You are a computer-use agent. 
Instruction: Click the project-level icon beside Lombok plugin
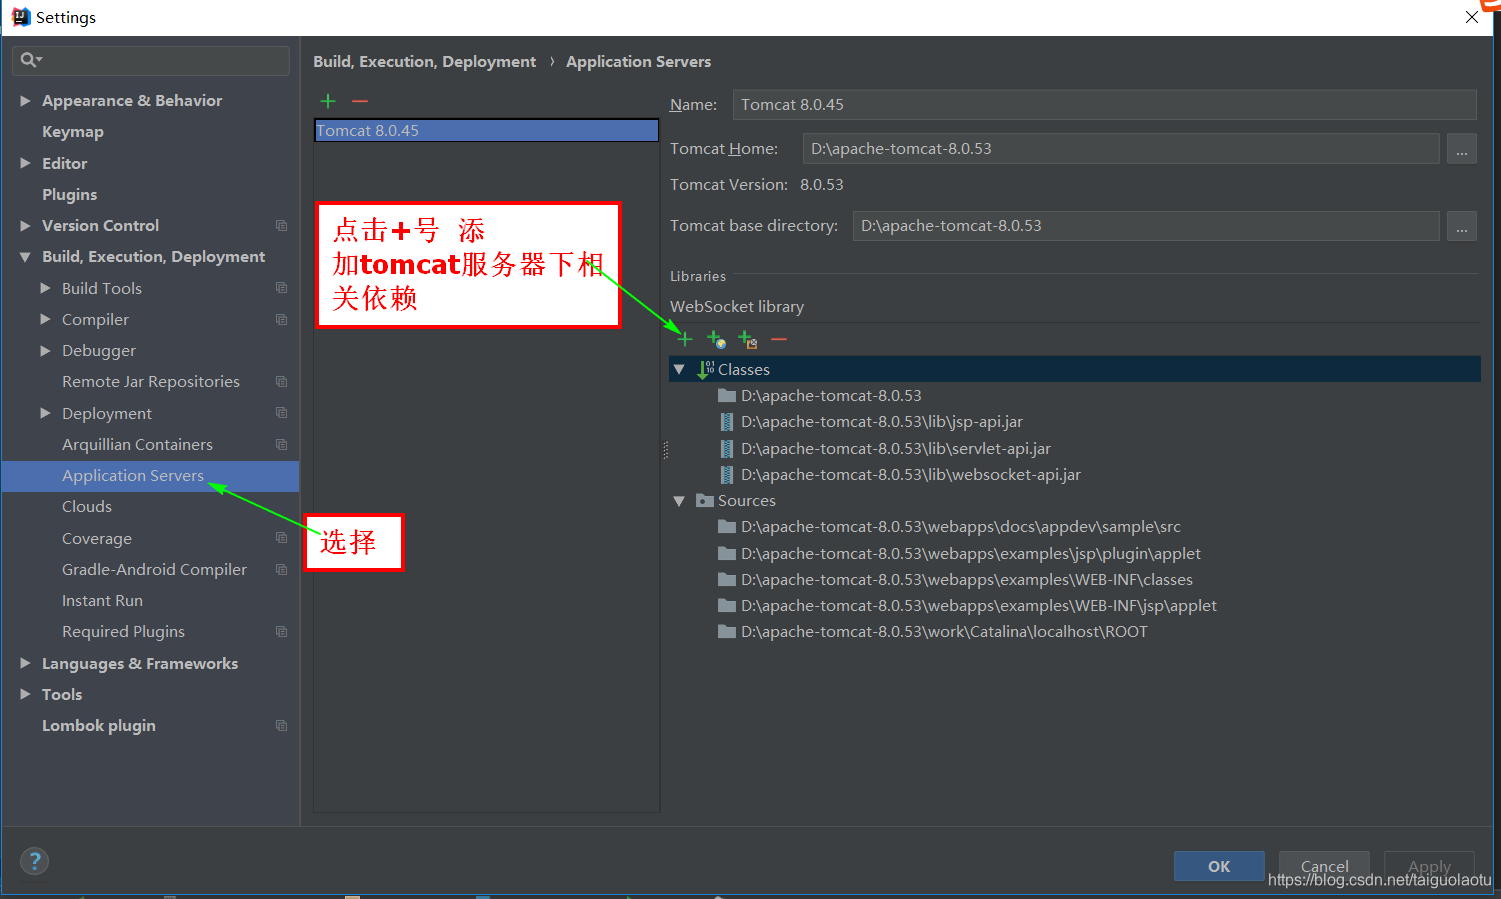point(281,726)
